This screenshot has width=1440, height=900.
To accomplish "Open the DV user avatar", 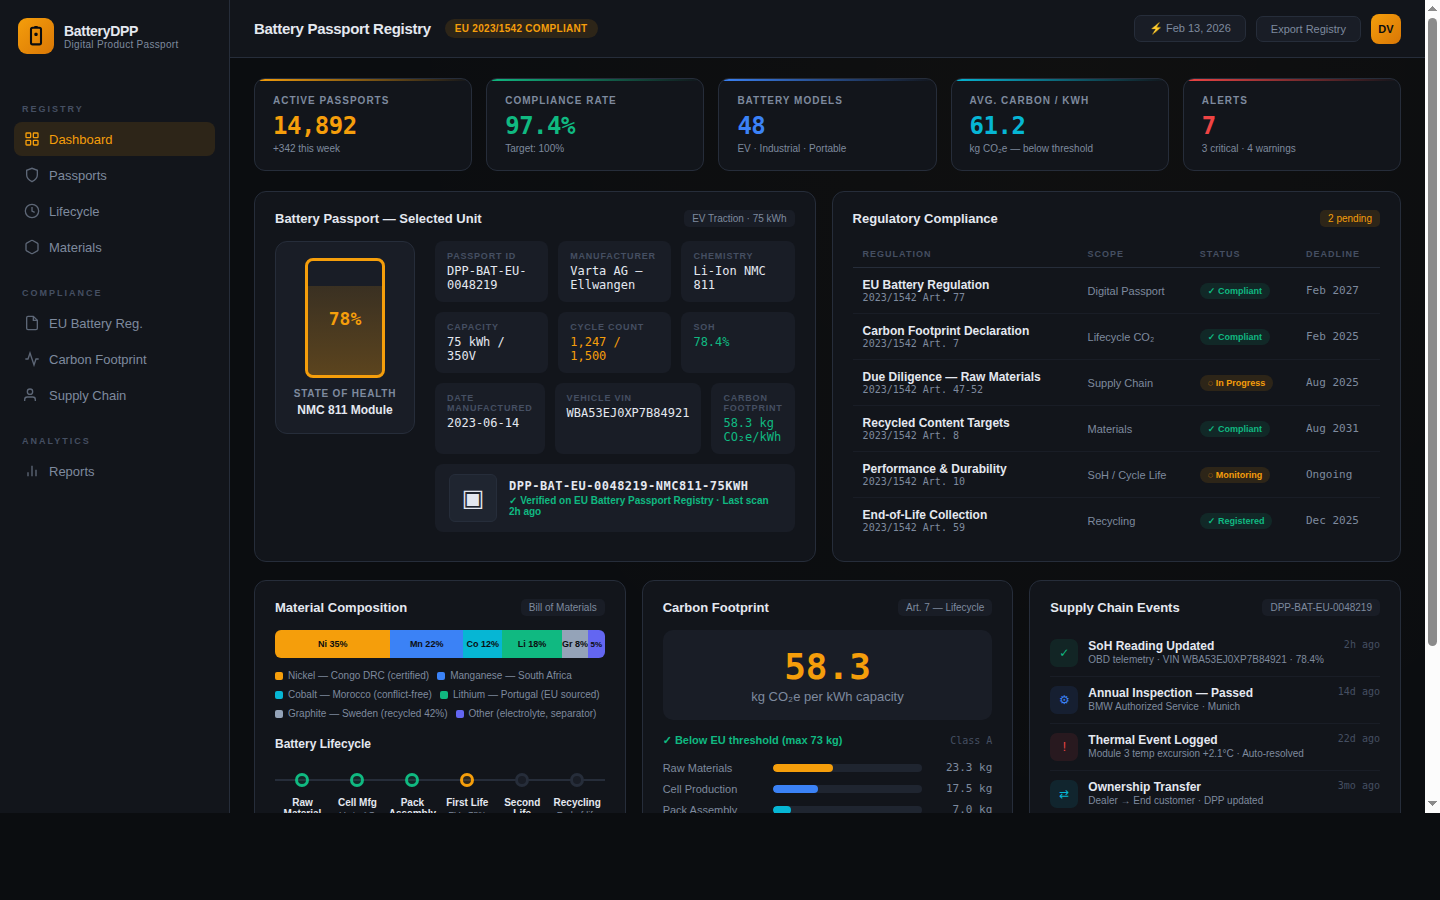I will tap(1386, 29).
